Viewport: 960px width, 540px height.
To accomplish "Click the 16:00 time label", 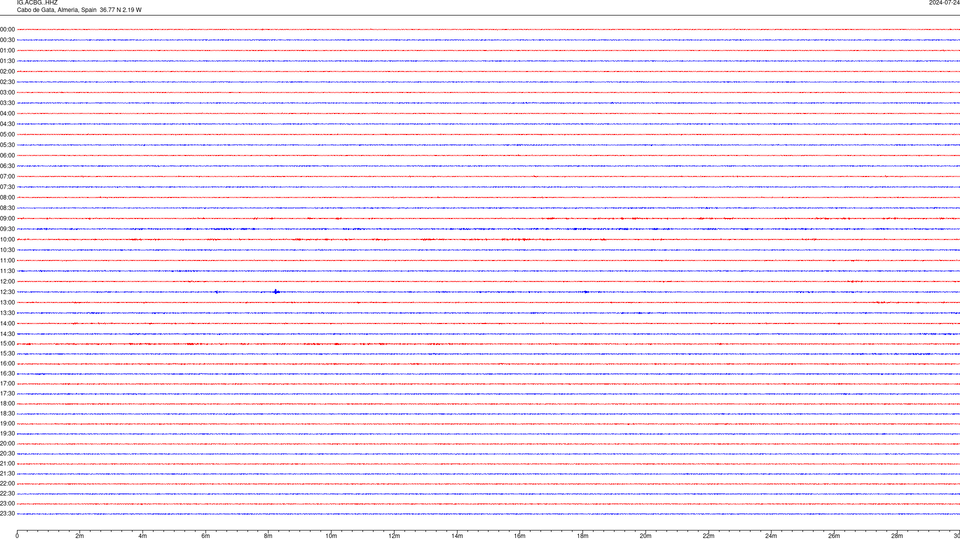I will (7, 364).
